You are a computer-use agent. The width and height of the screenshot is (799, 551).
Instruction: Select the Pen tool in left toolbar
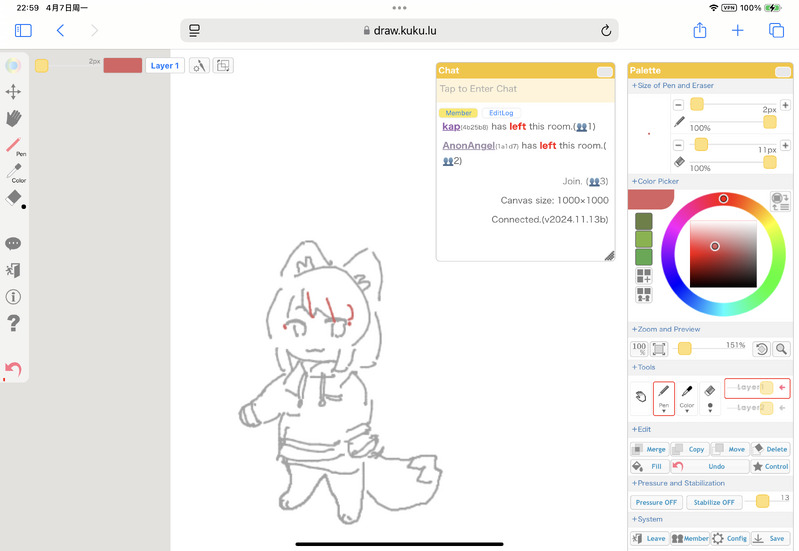14,146
